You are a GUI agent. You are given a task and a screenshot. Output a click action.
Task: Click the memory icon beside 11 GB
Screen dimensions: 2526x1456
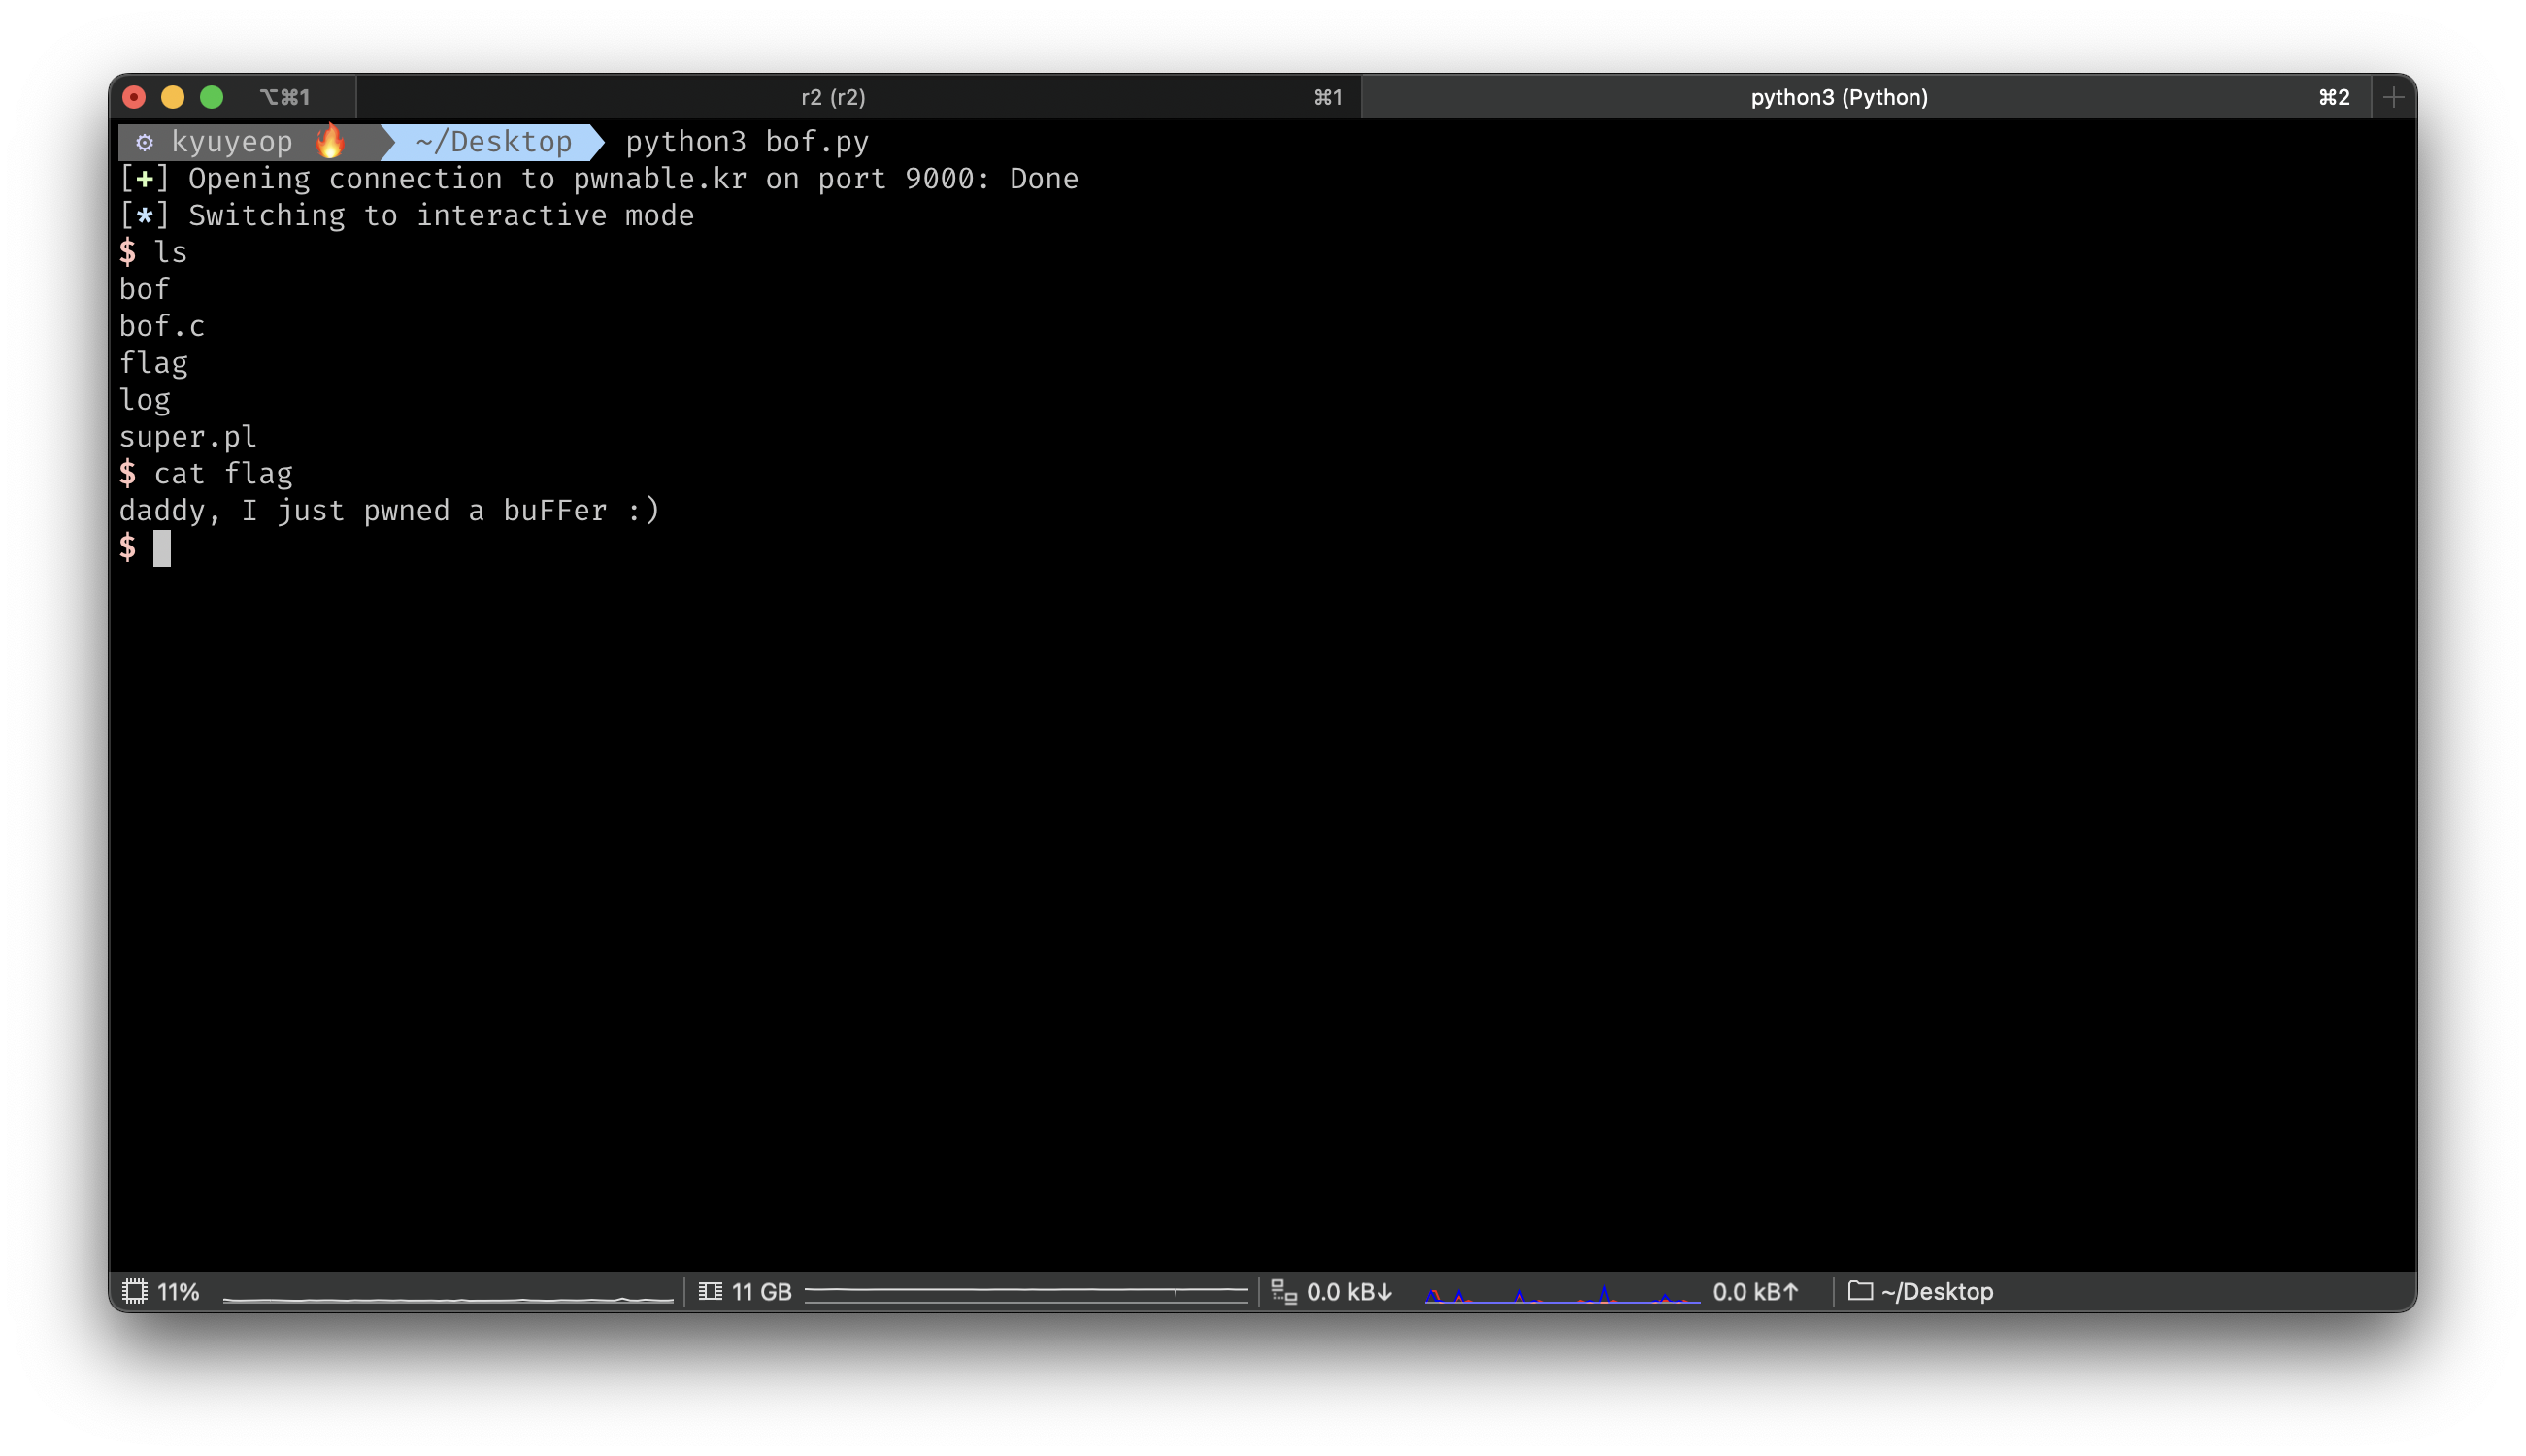coord(710,1291)
